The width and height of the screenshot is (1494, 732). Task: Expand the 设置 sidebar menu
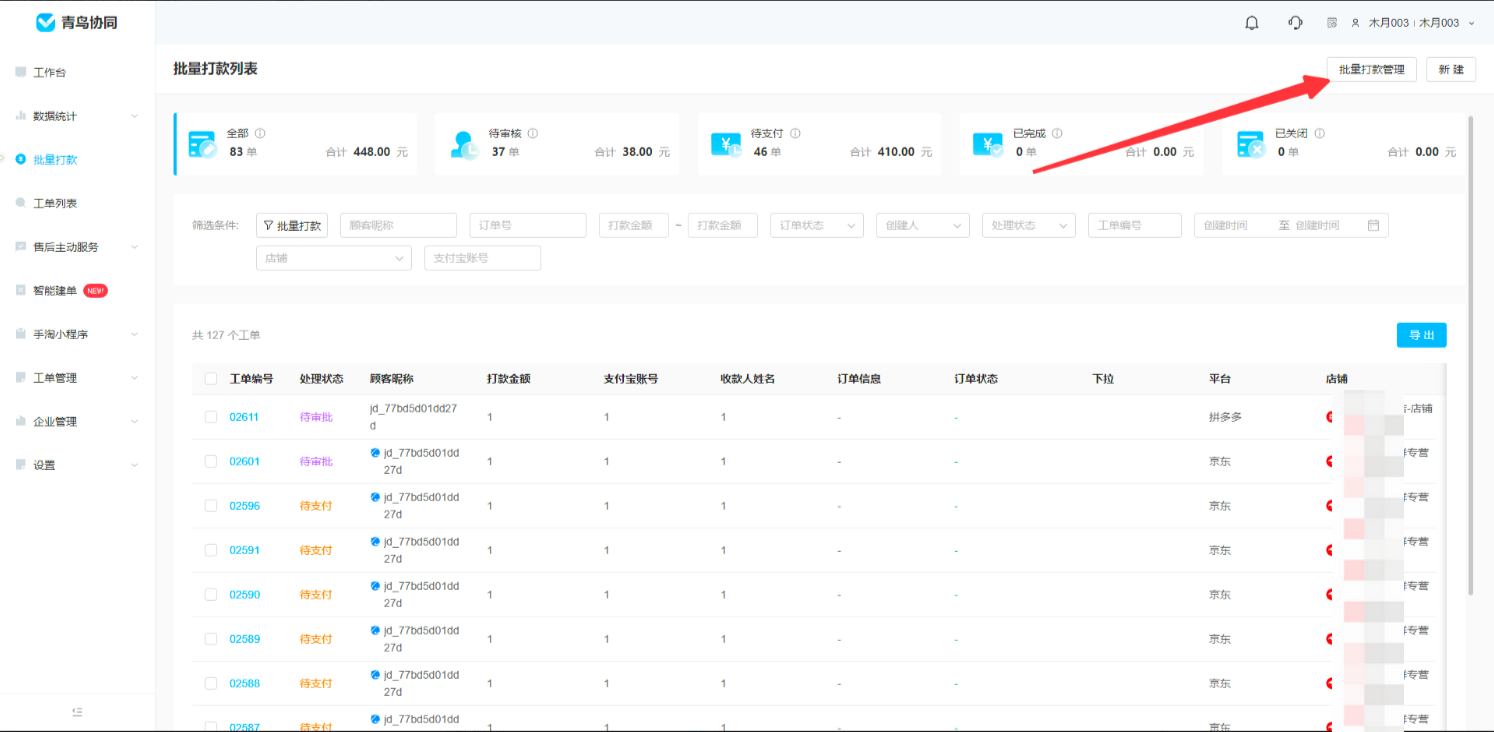[135, 465]
